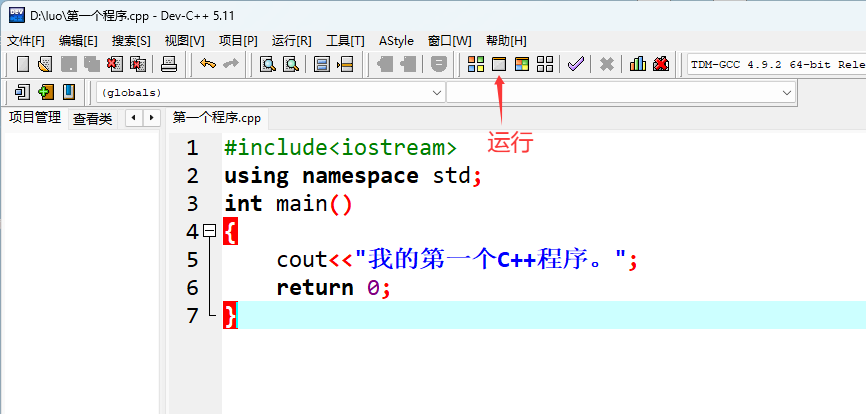This screenshot has width=866, height=414.
Task: Click the Open file toolbar icon
Action: point(44,65)
